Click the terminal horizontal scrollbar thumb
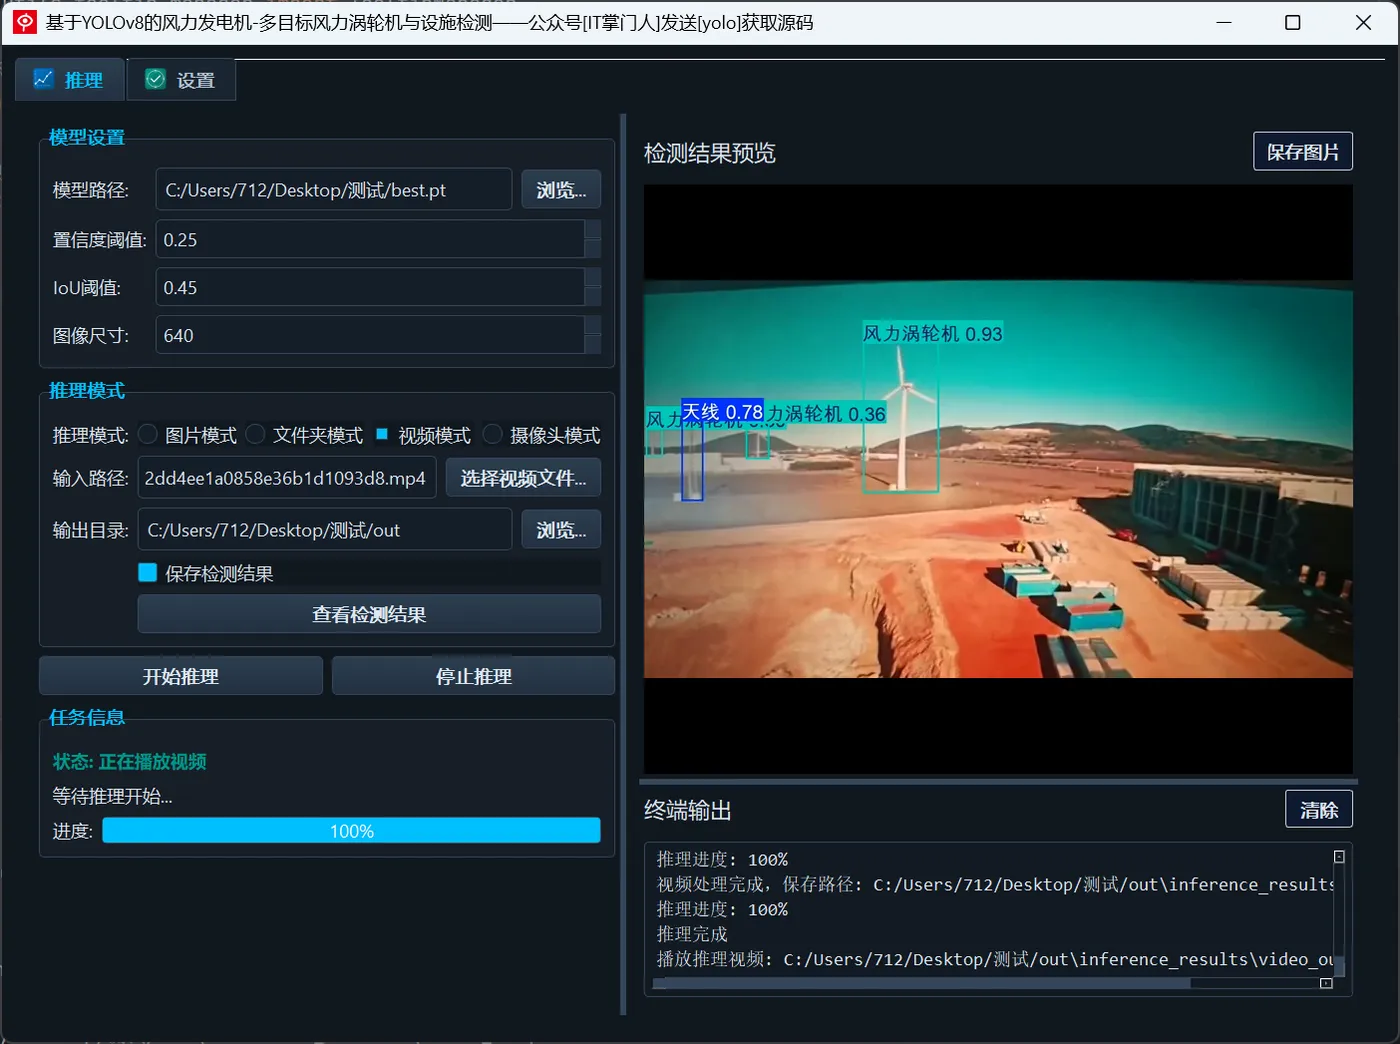The width and height of the screenshot is (1400, 1044). 921,983
